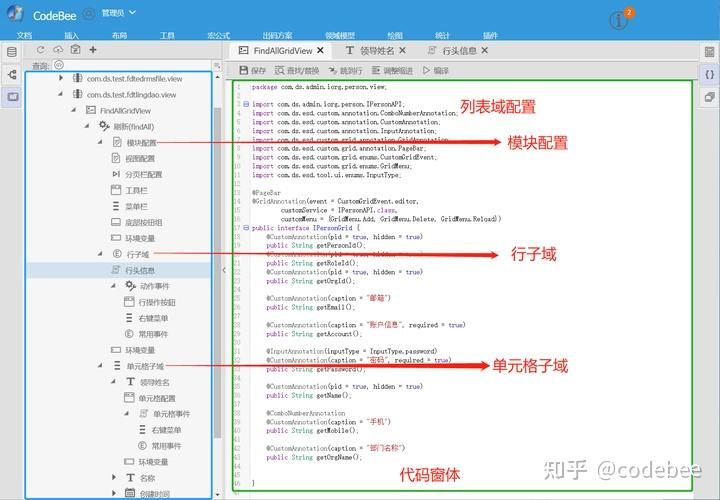Open the 文档 menu

[x=24, y=35]
